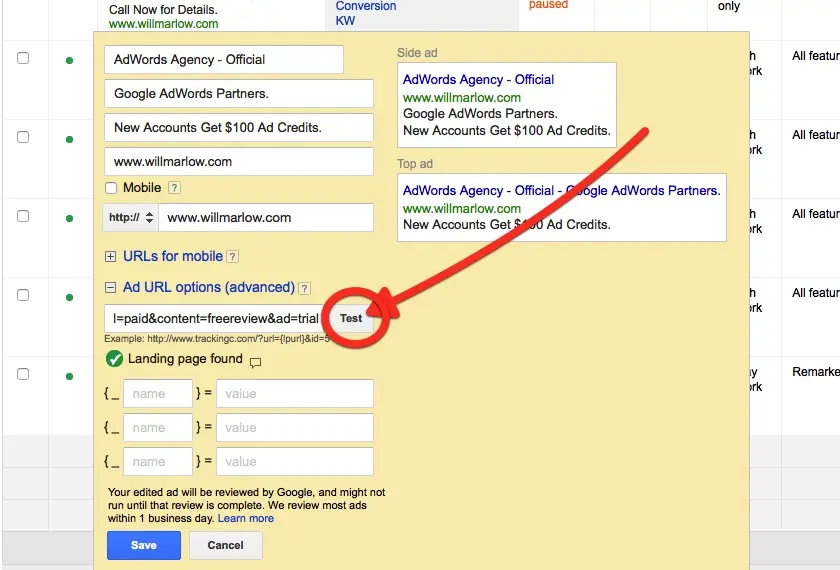Cancel the ad edit
The image size is (840, 570).
click(226, 545)
